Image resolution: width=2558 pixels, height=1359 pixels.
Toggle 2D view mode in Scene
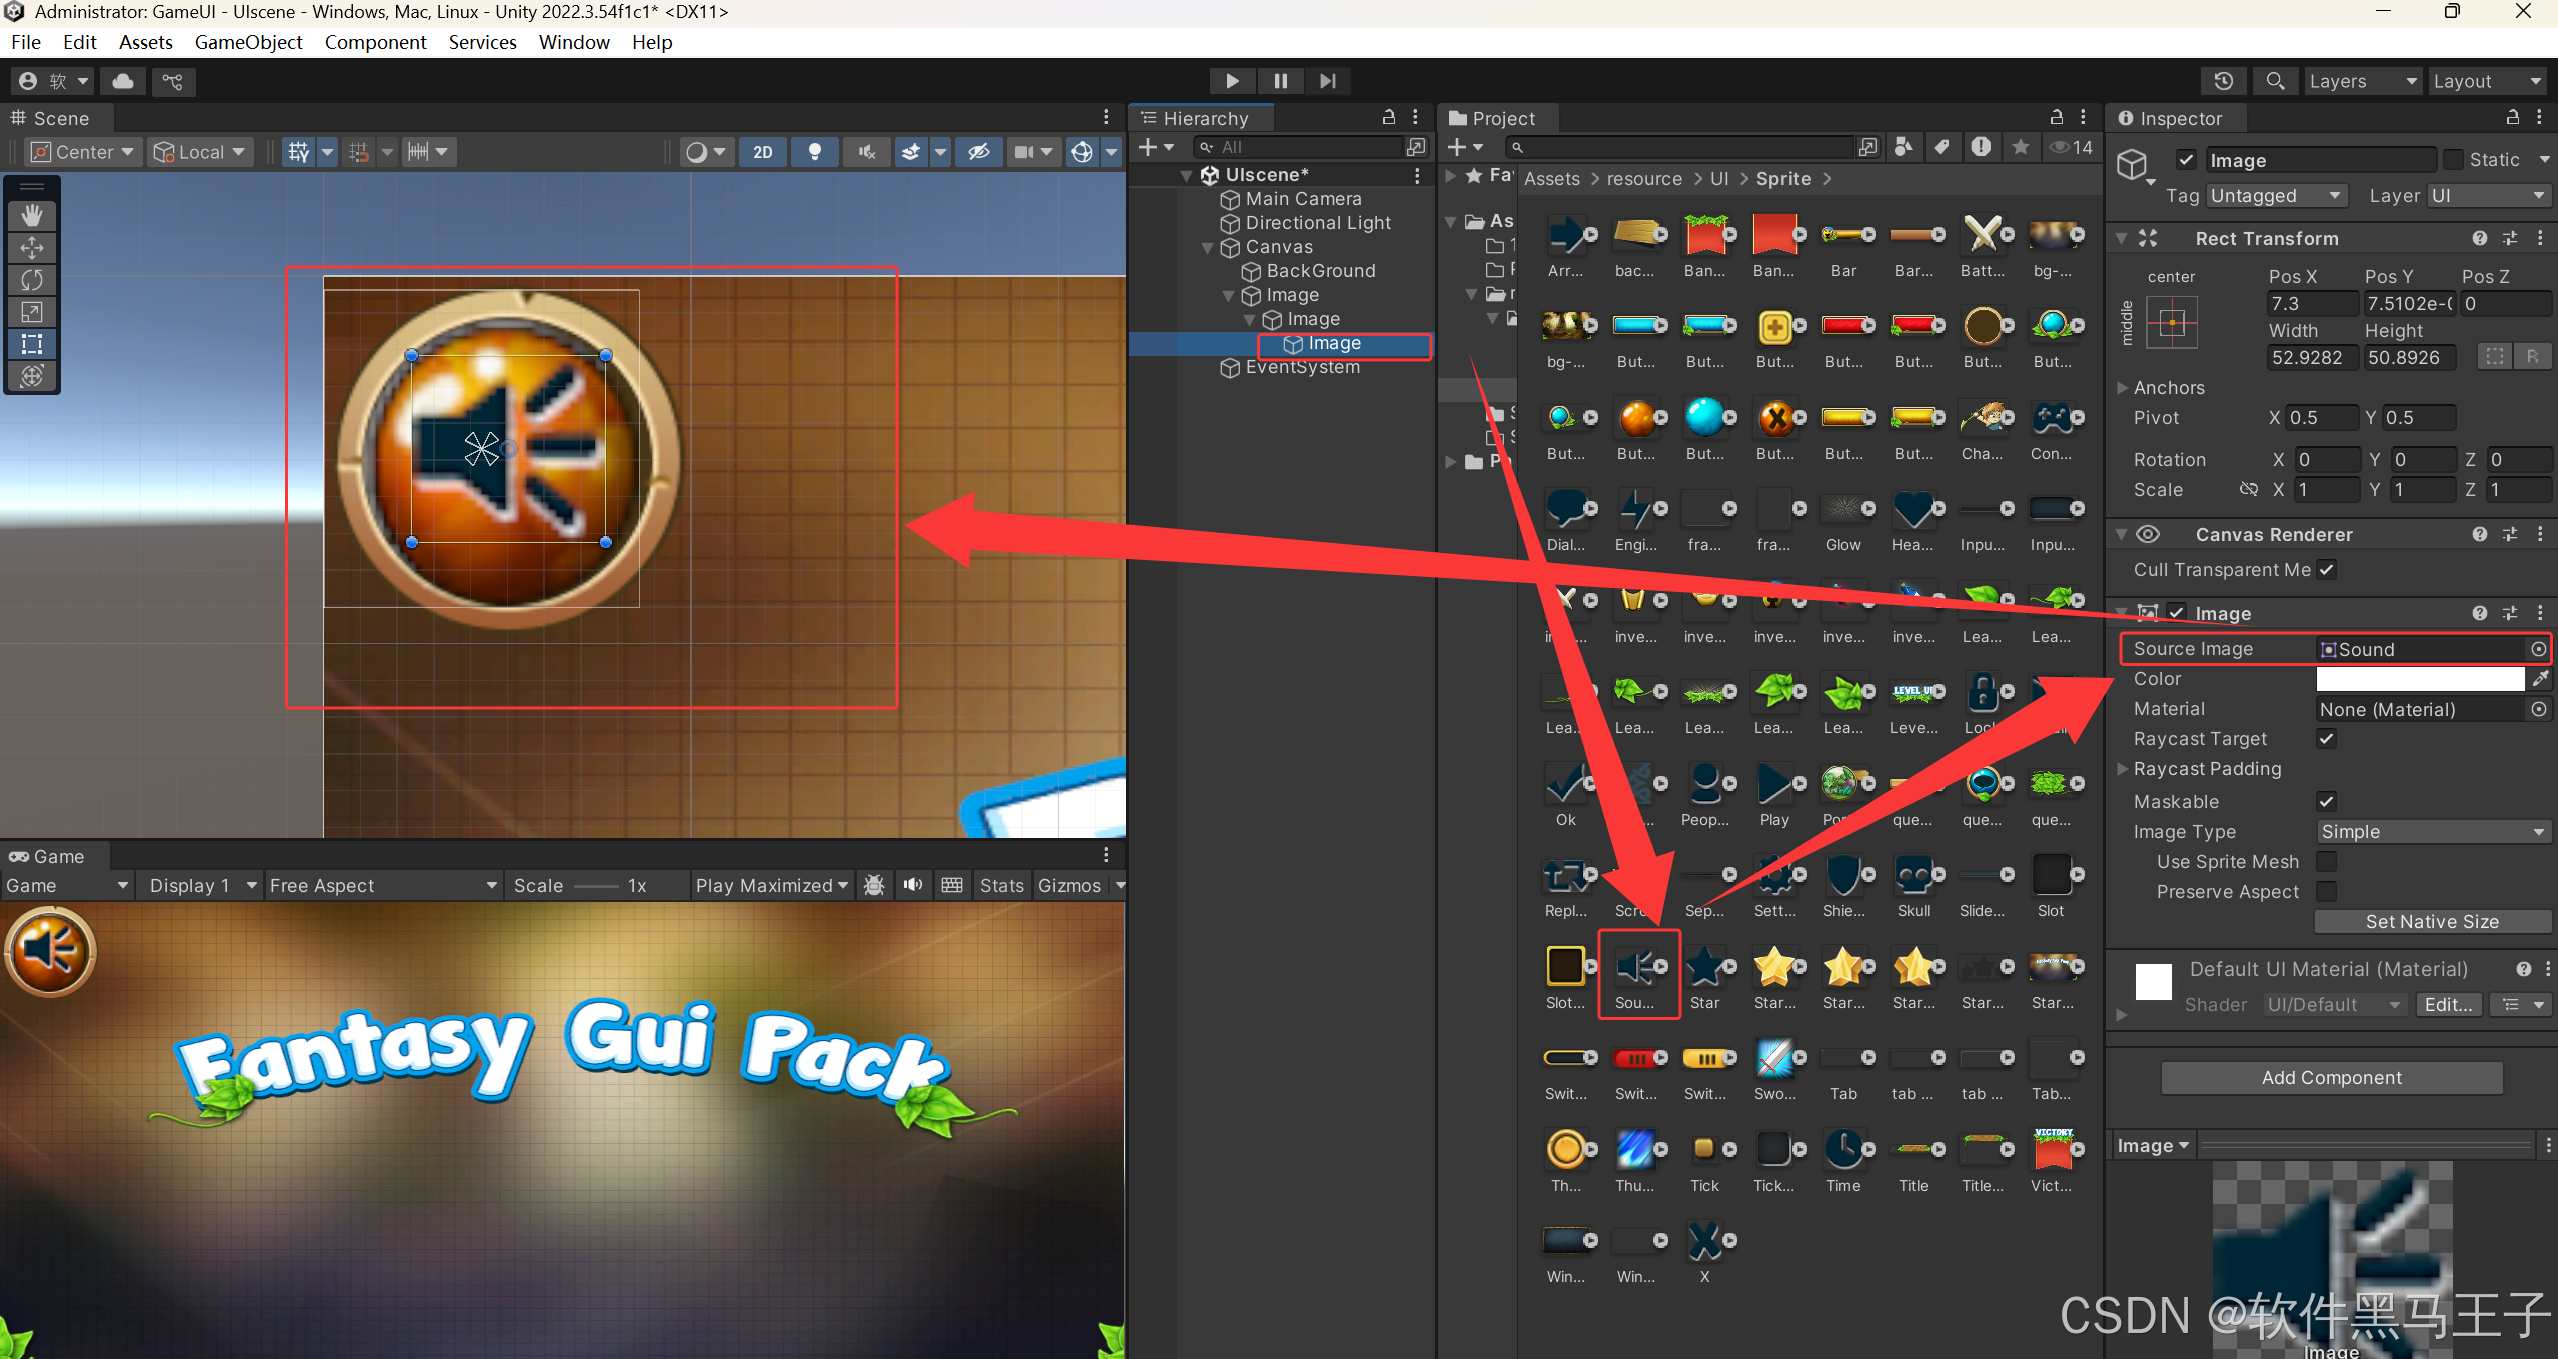[x=763, y=152]
